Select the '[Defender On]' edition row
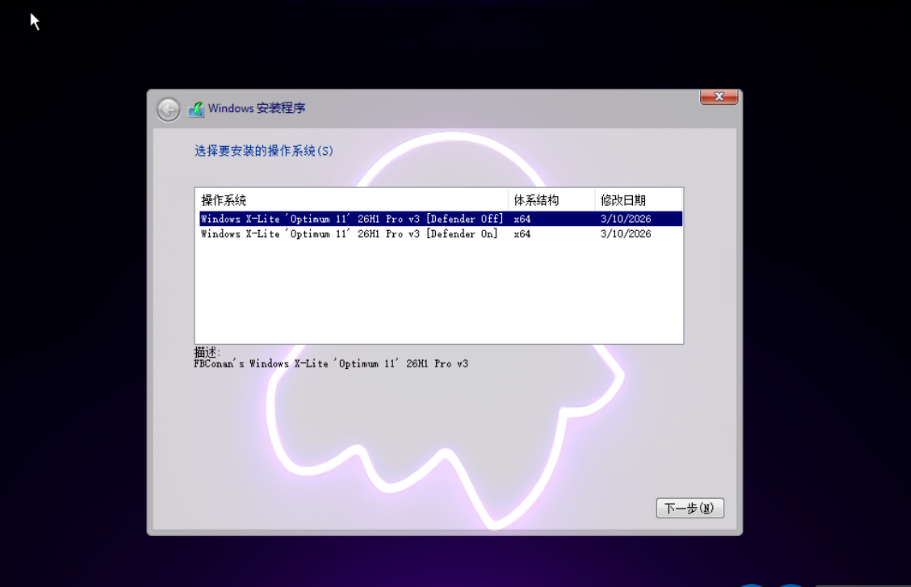Viewport: 911px width, 587px height. [349, 234]
